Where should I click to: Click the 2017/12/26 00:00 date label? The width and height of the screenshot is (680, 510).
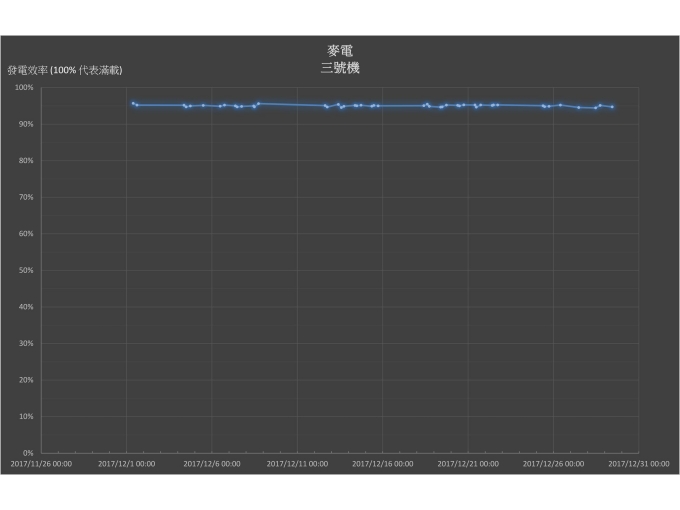[x=554, y=464]
